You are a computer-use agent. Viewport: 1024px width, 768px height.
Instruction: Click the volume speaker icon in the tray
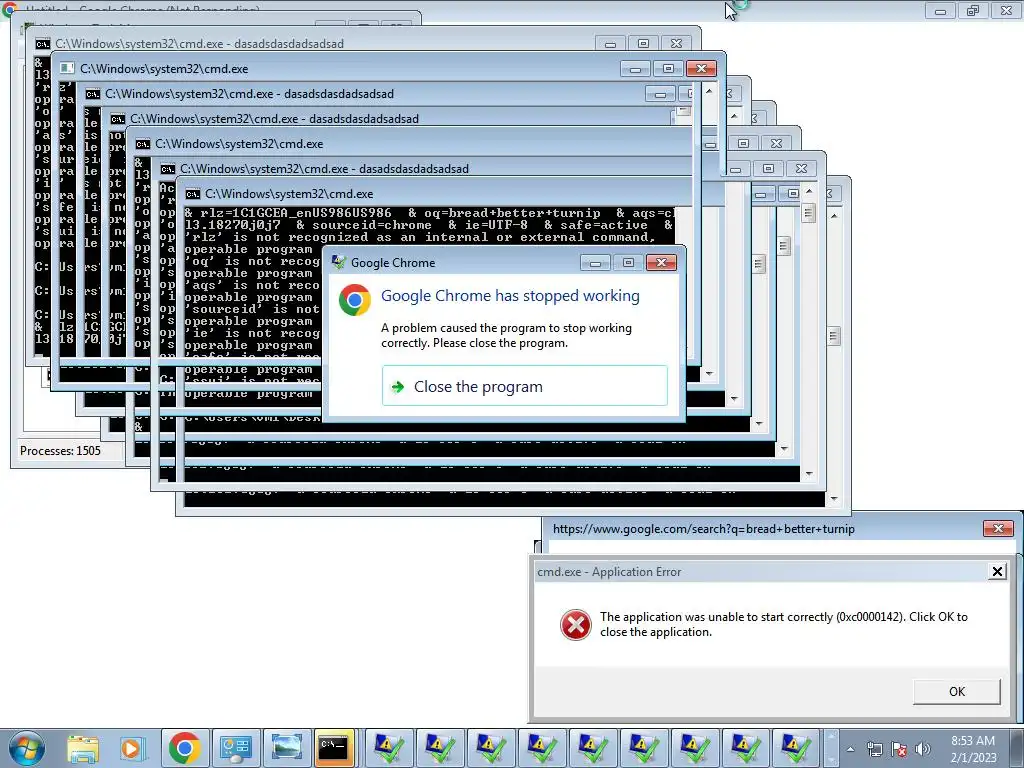tap(923, 749)
